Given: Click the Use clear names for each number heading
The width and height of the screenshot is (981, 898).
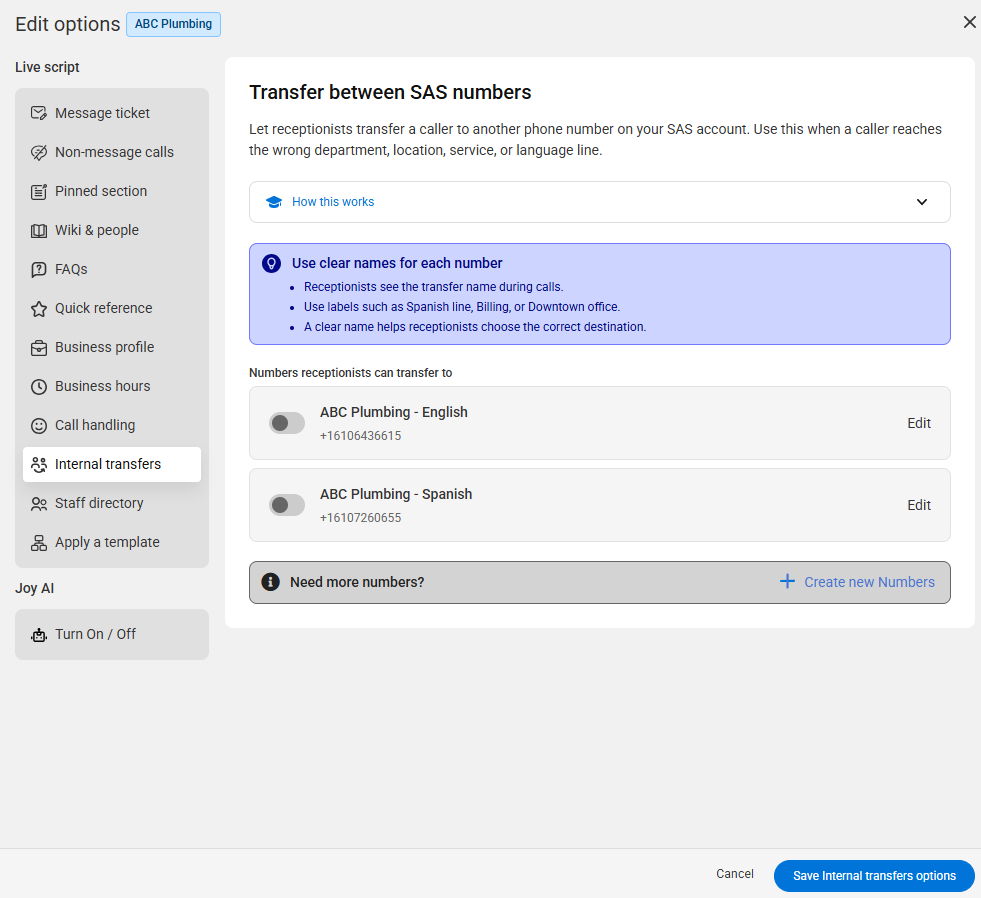Looking at the screenshot, I should point(397,263).
